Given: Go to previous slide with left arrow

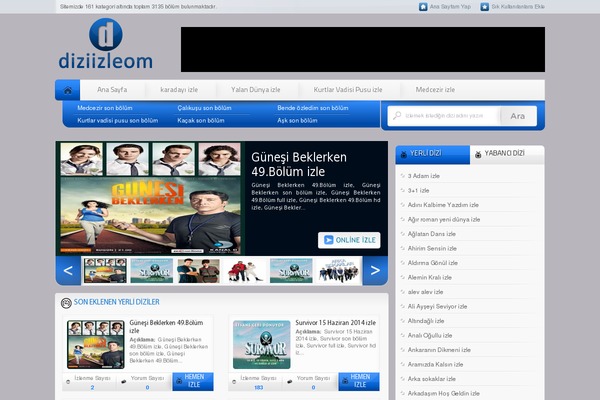Looking at the screenshot, I should 68,271.
